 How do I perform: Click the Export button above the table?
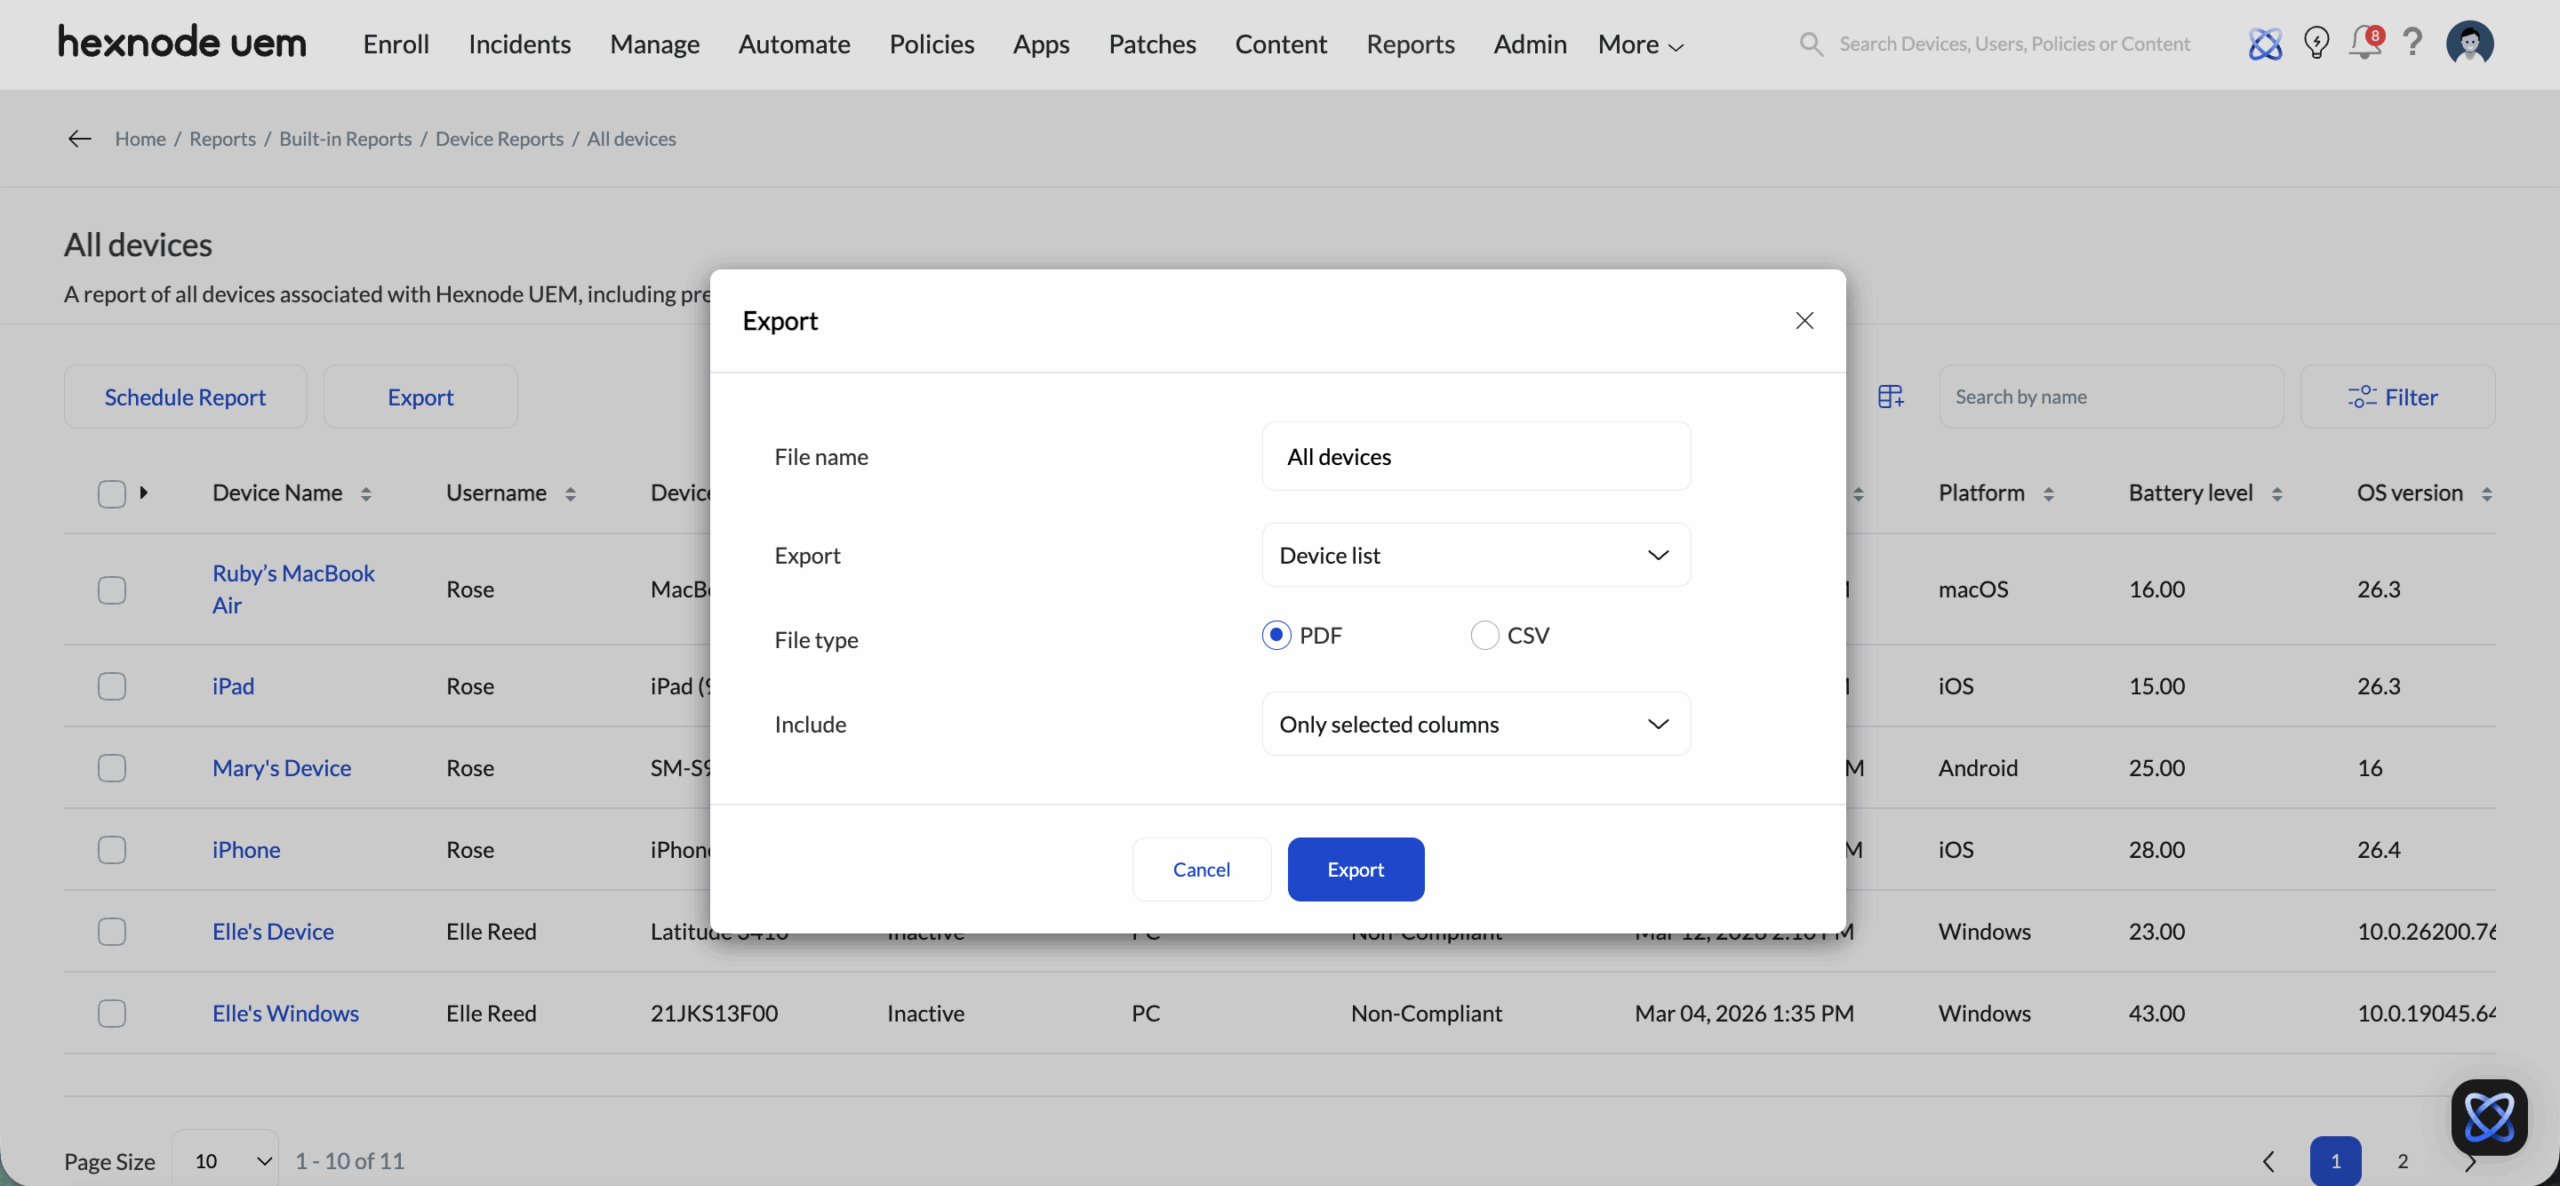coord(420,397)
